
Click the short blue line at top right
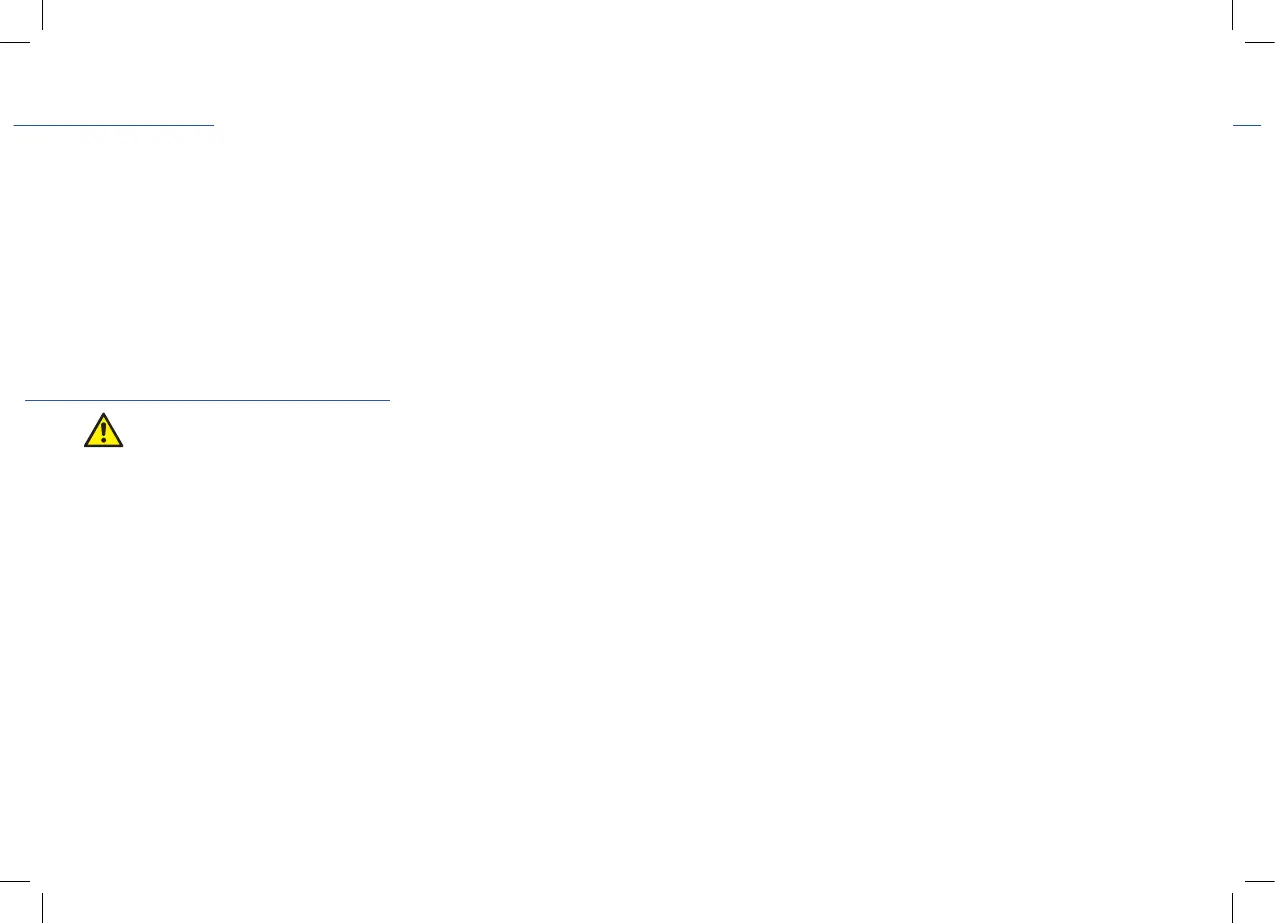point(1247,125)
